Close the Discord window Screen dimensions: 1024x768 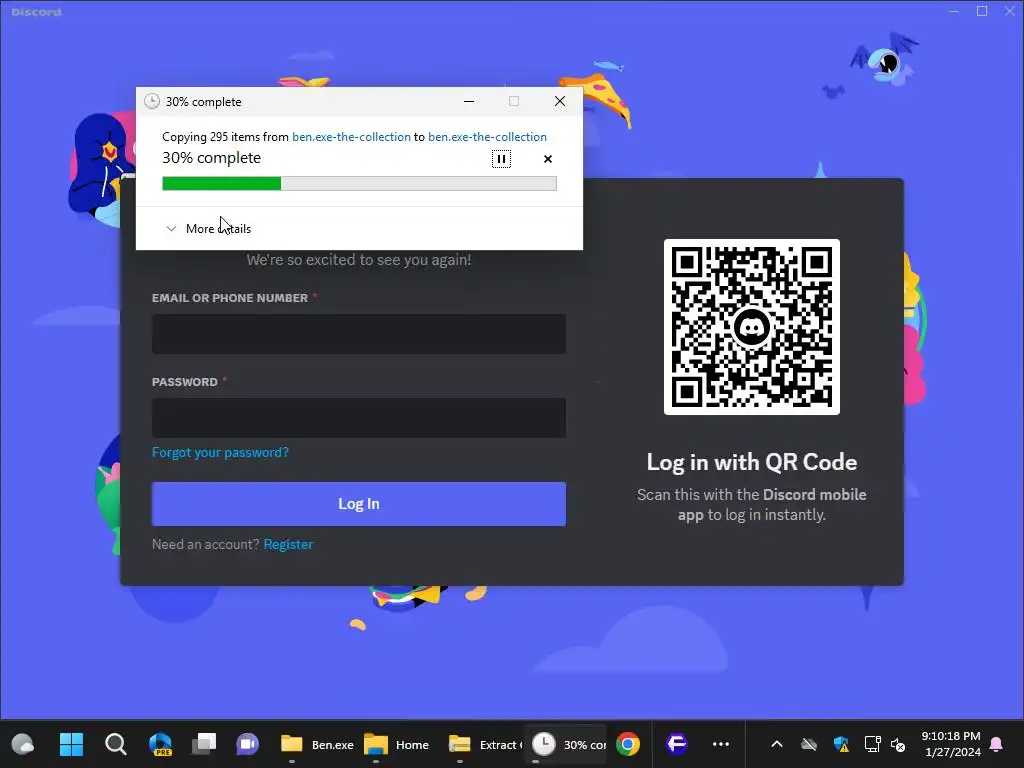pos(1009,11)
